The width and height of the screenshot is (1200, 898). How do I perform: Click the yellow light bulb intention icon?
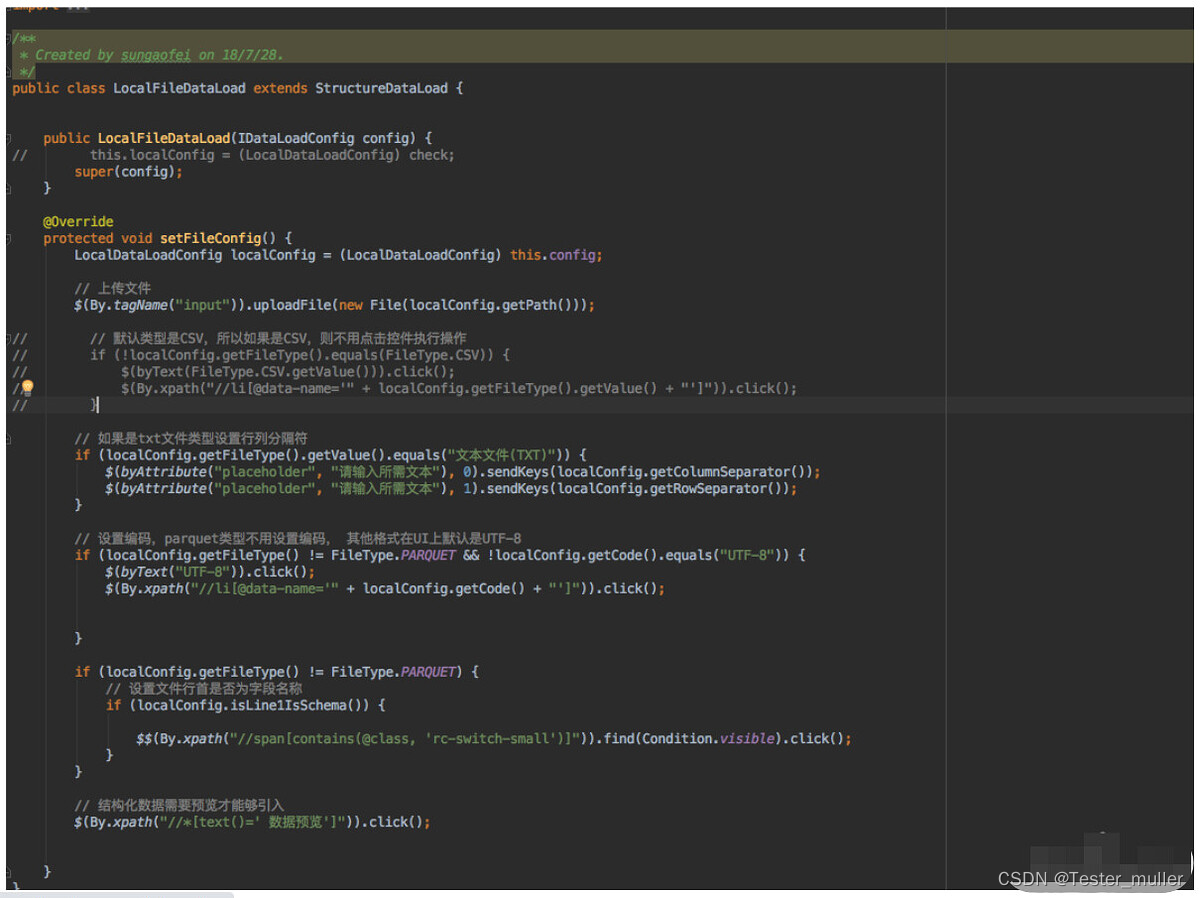(x=27, y=387)
